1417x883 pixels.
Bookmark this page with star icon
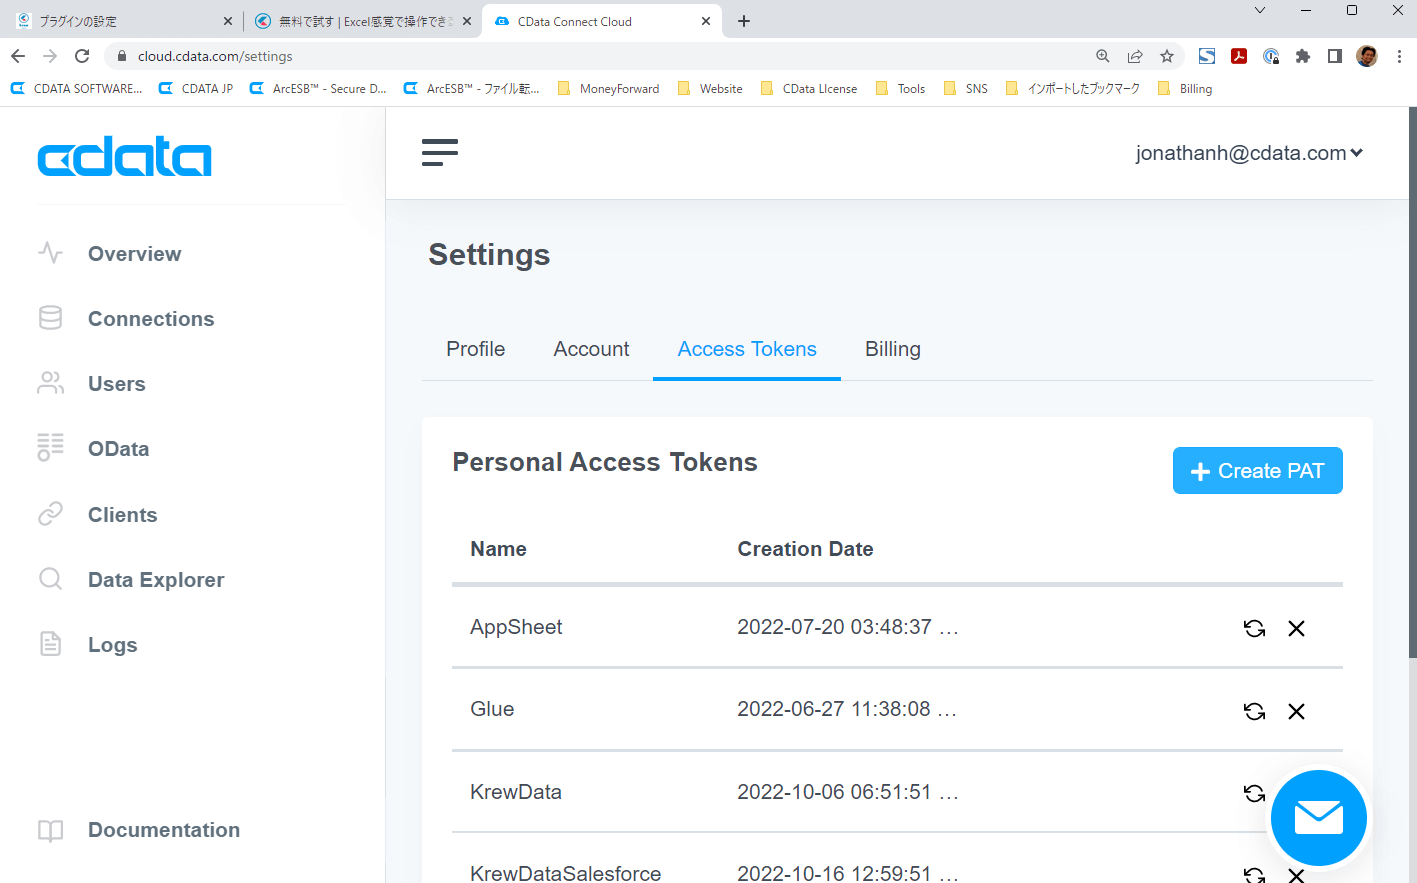coord(1166,56)
